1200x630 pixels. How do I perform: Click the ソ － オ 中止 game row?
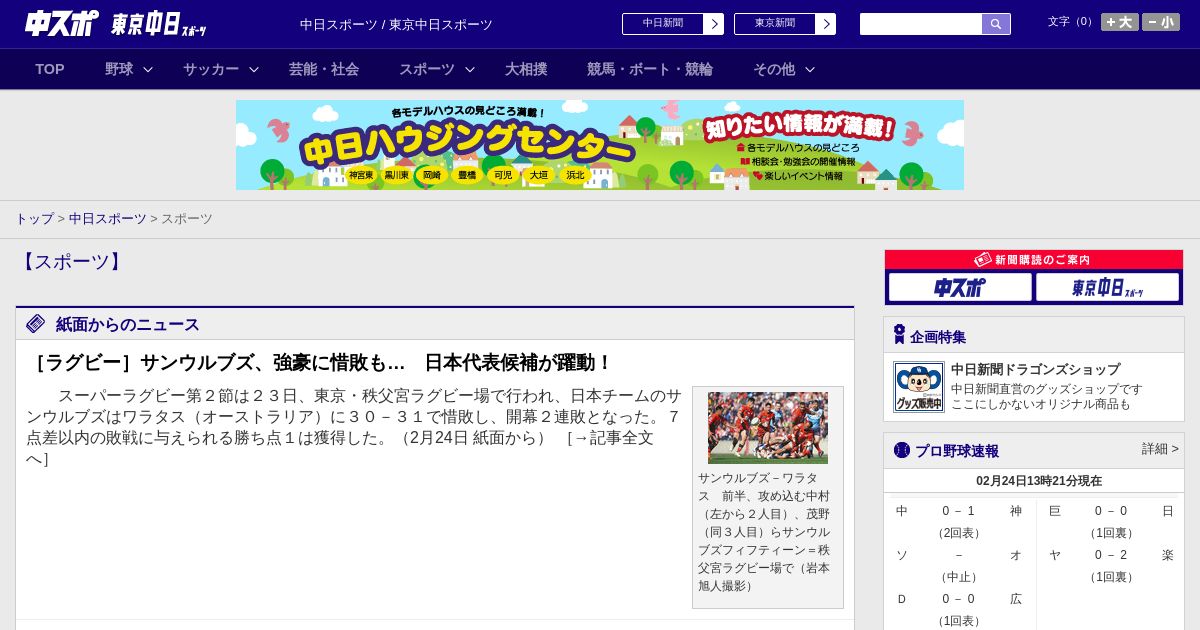point(959,566)
